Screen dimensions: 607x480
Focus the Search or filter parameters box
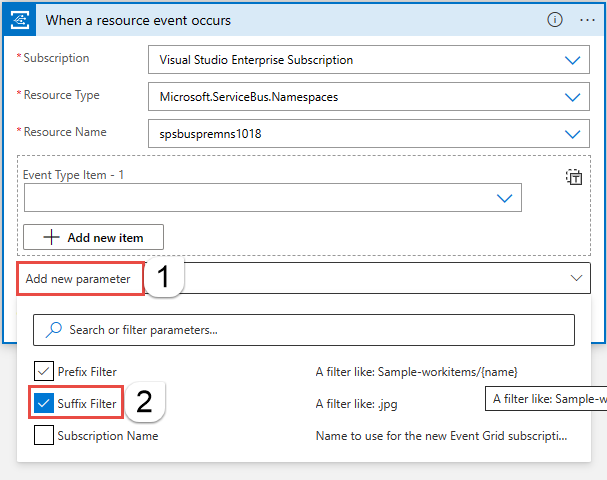[310, 329]
